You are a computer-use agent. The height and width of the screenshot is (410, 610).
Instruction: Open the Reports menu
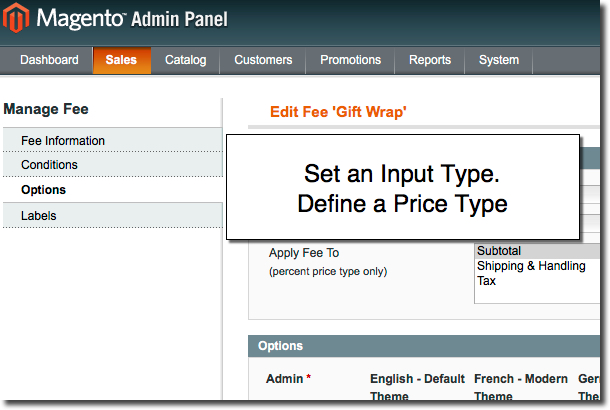[x=430, y=60]
